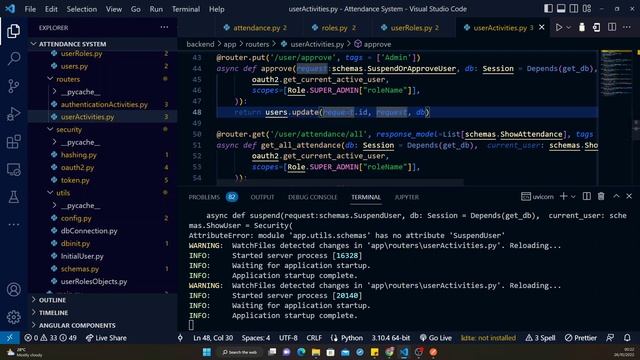Close the userActivities.py tab
This screenshot has width=640, height=360.
click(542, 27)
